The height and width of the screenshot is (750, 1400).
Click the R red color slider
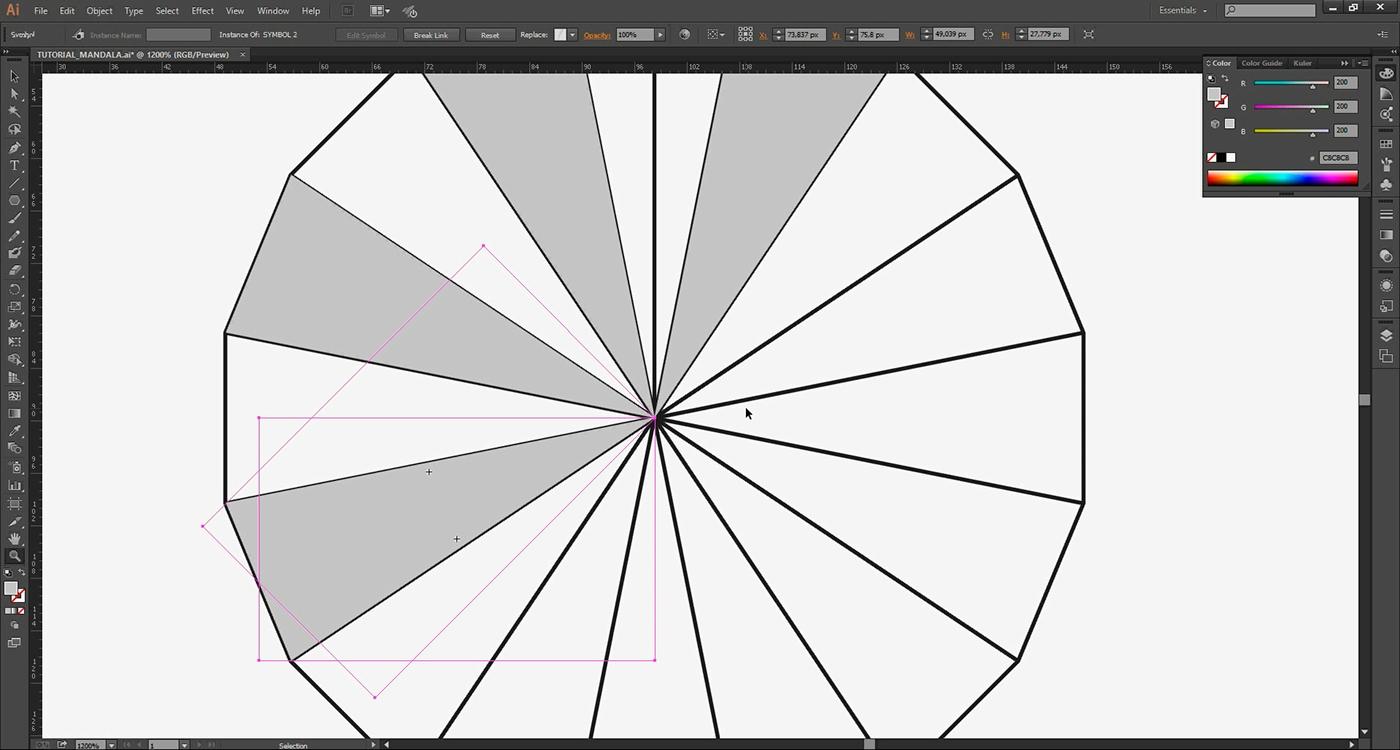1290,83
